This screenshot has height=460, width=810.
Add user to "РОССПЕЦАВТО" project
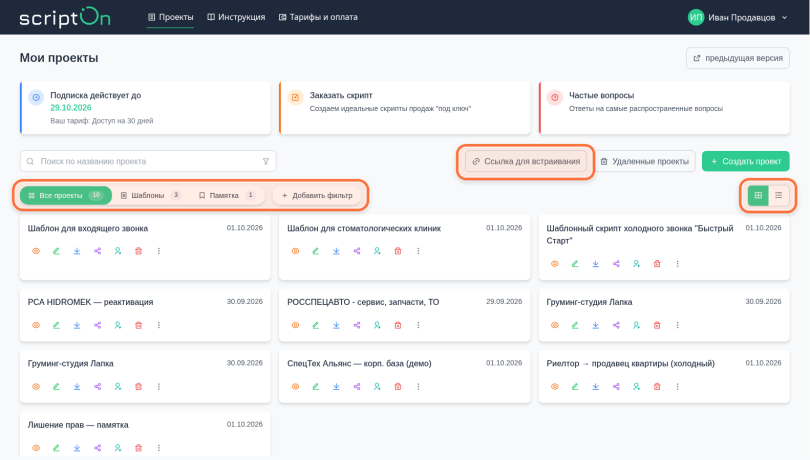coord(377,325)
